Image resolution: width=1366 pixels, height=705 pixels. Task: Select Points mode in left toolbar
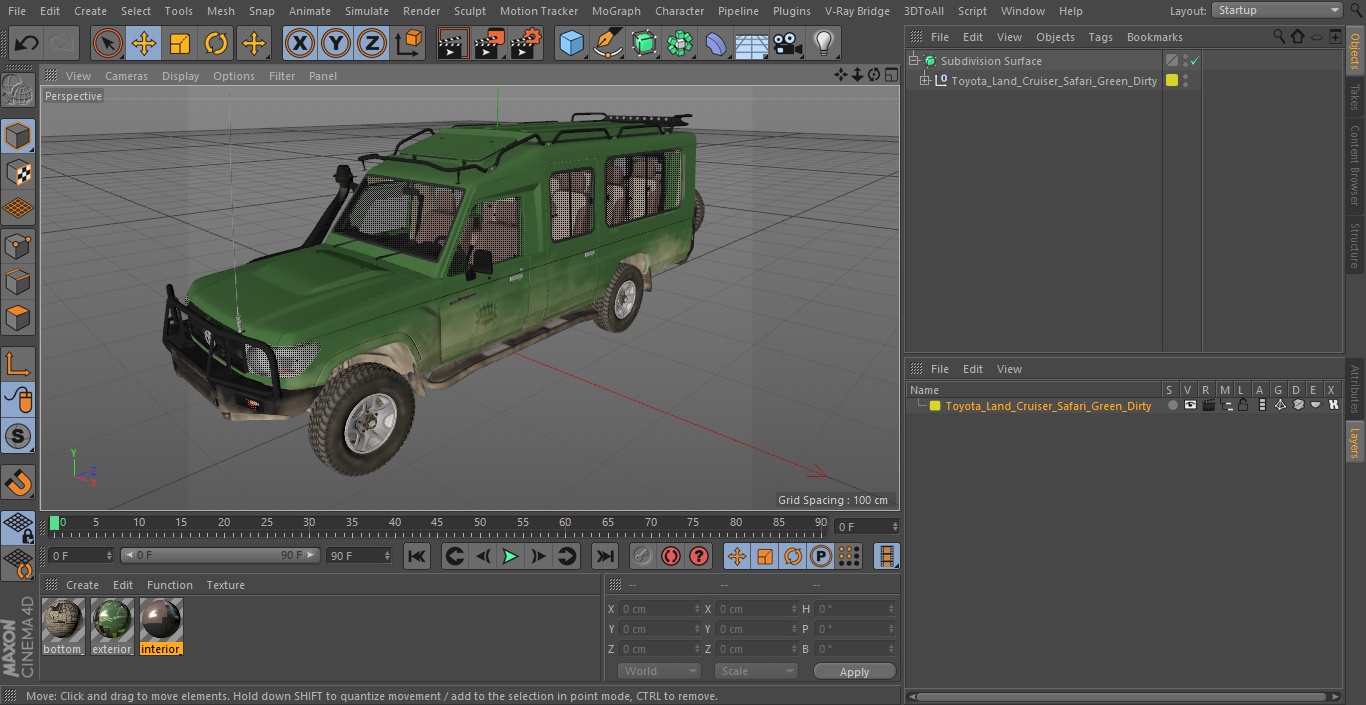(x=18, y=245)
